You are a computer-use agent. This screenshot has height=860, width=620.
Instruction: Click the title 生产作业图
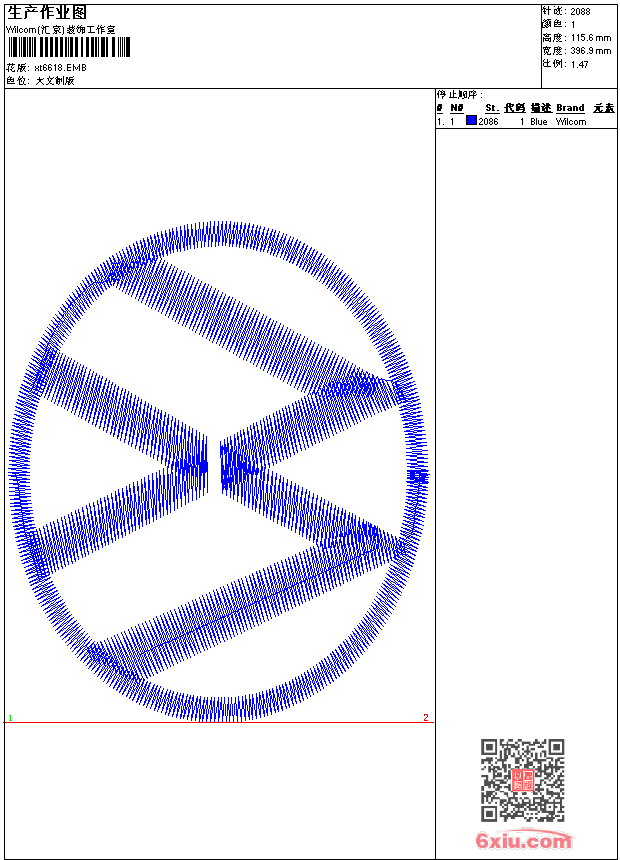47,13
